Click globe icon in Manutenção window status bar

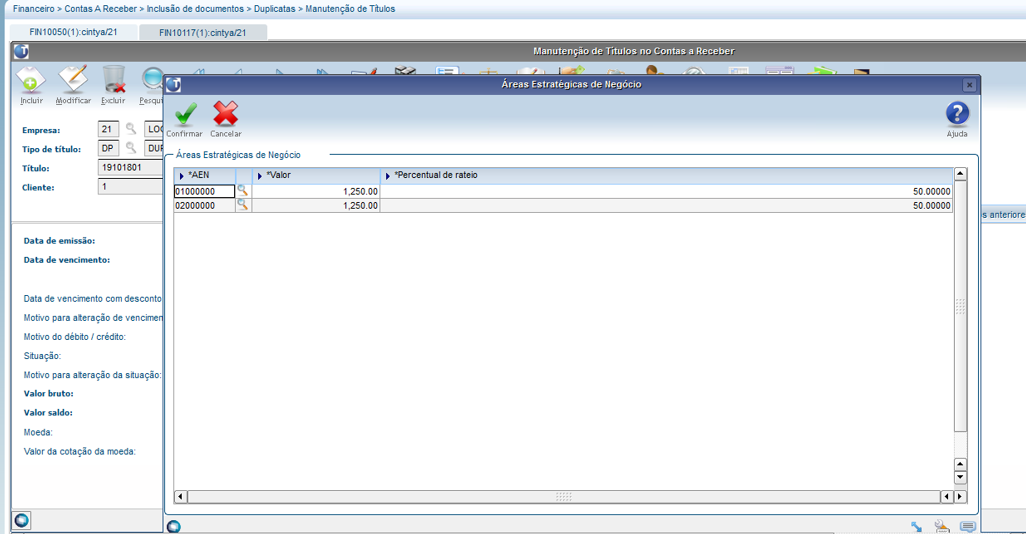click(22, 521)
